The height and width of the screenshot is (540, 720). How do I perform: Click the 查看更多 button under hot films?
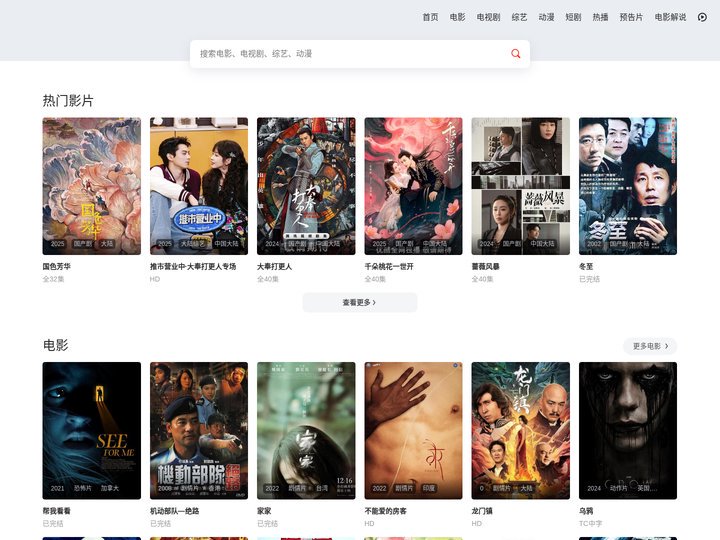coord(360,303)
